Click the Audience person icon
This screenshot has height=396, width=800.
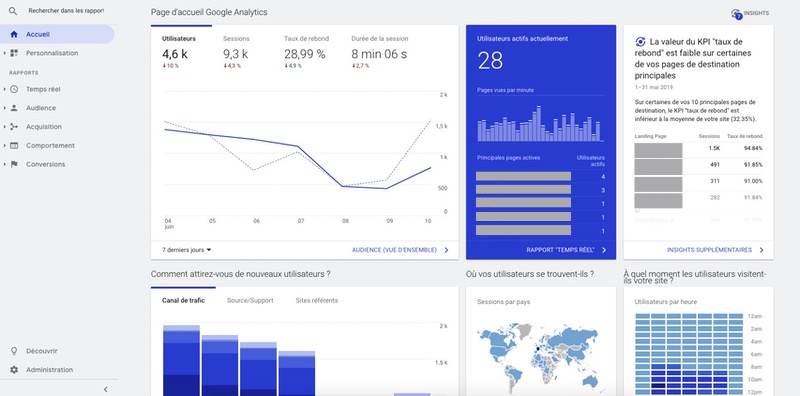[14, 108]
